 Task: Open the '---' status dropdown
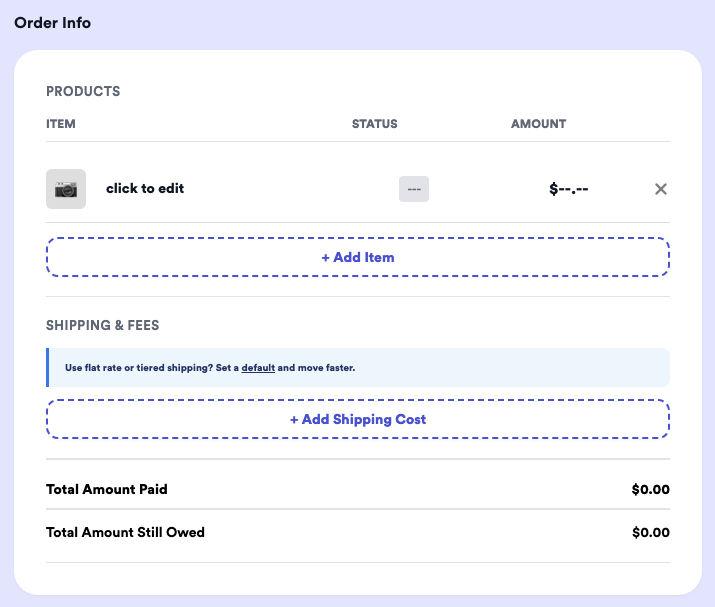(x=414, y=189)
